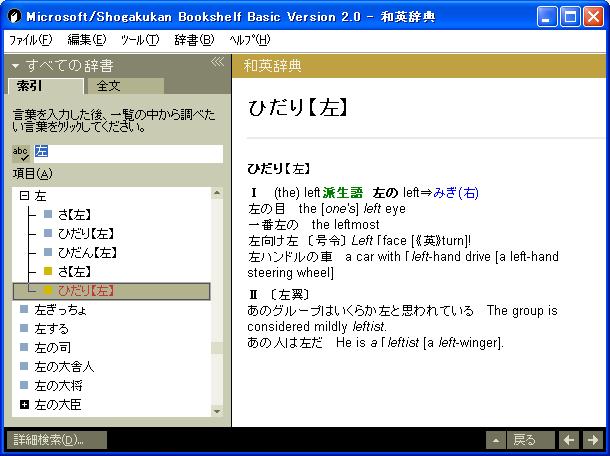
Task: Click the app icon in the title bar
Action: pos(14,17)
